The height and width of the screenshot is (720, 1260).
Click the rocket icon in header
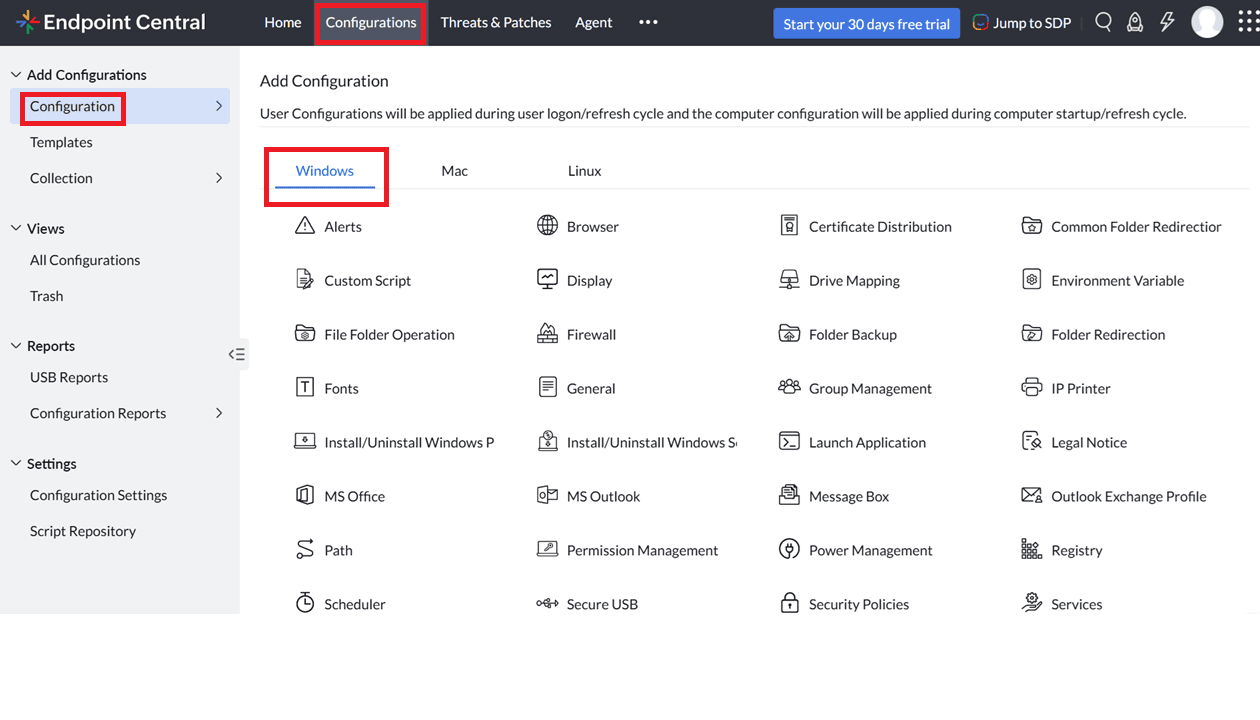1135,22
